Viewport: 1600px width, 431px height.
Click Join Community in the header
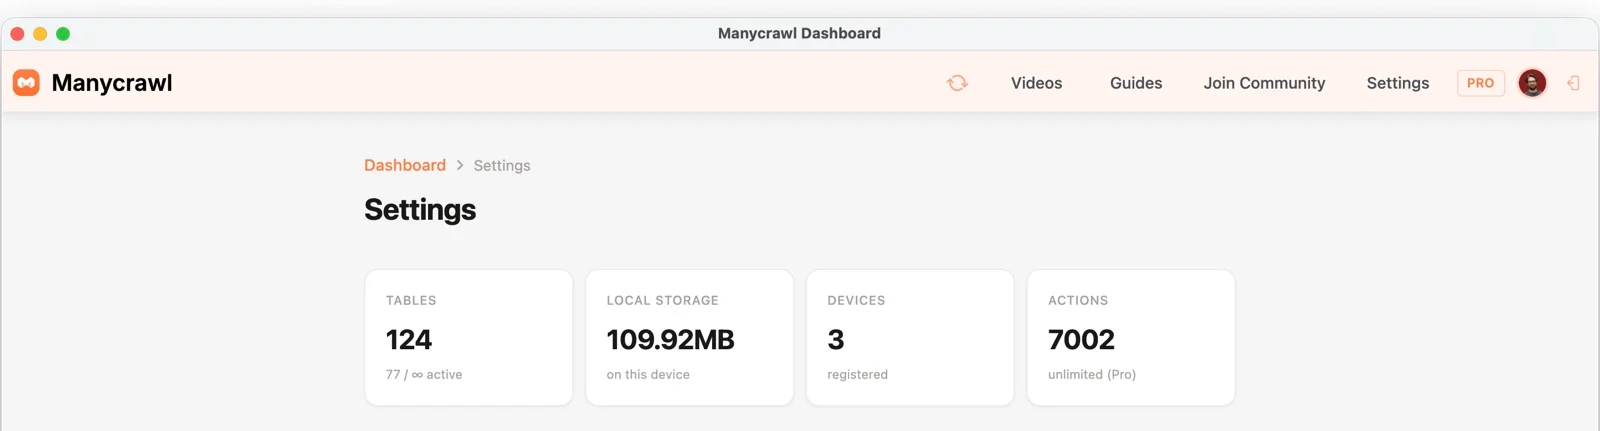coord(1264,83)
